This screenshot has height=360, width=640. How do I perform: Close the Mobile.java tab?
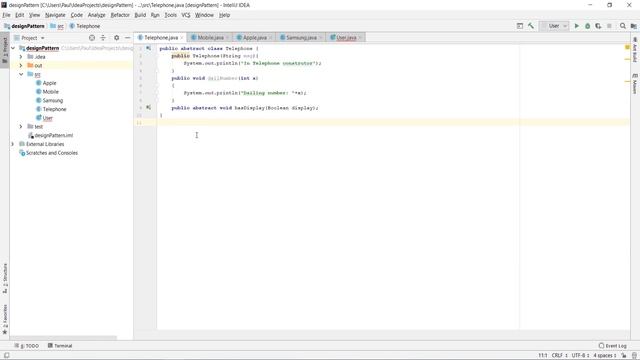click(227, 38)
